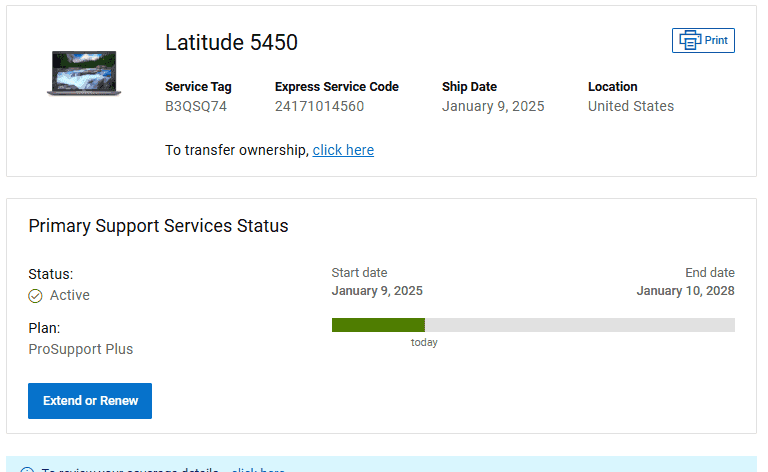Click the Express Service Code label
Screen dimensions: 768x472
click(x=337, y=87)
